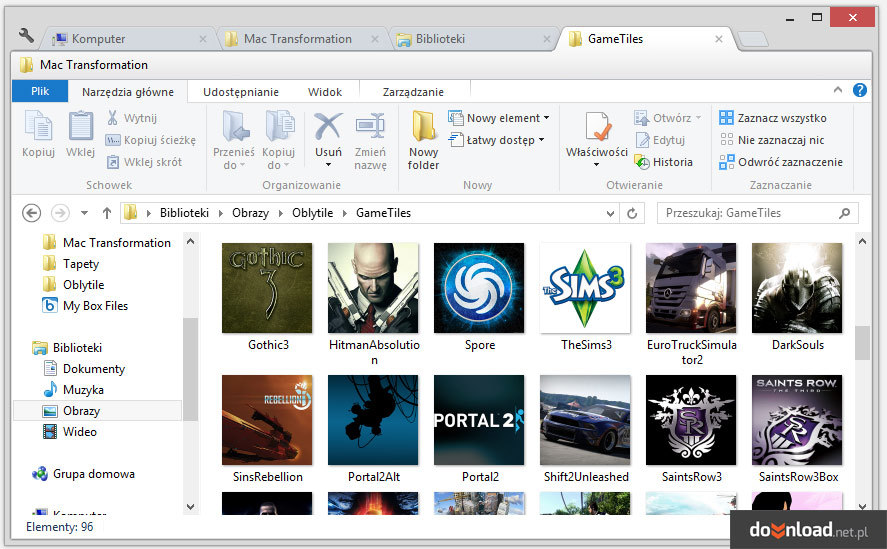
Task: Select the HitmanAbsolution thumbnail
Action: (x=373, y=288)
